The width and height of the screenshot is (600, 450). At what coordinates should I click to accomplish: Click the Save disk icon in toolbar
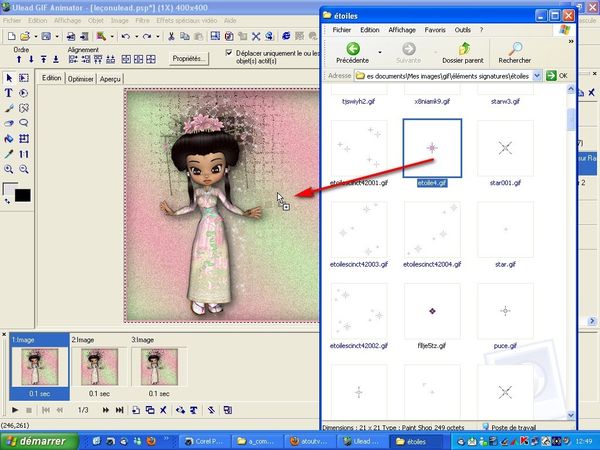(46, 36)
